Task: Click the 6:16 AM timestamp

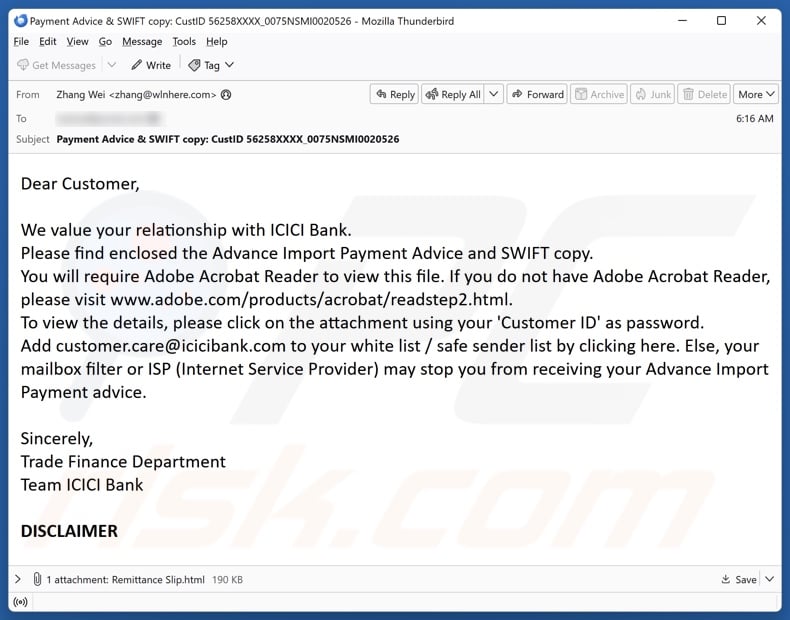Action: pos(754,118)
